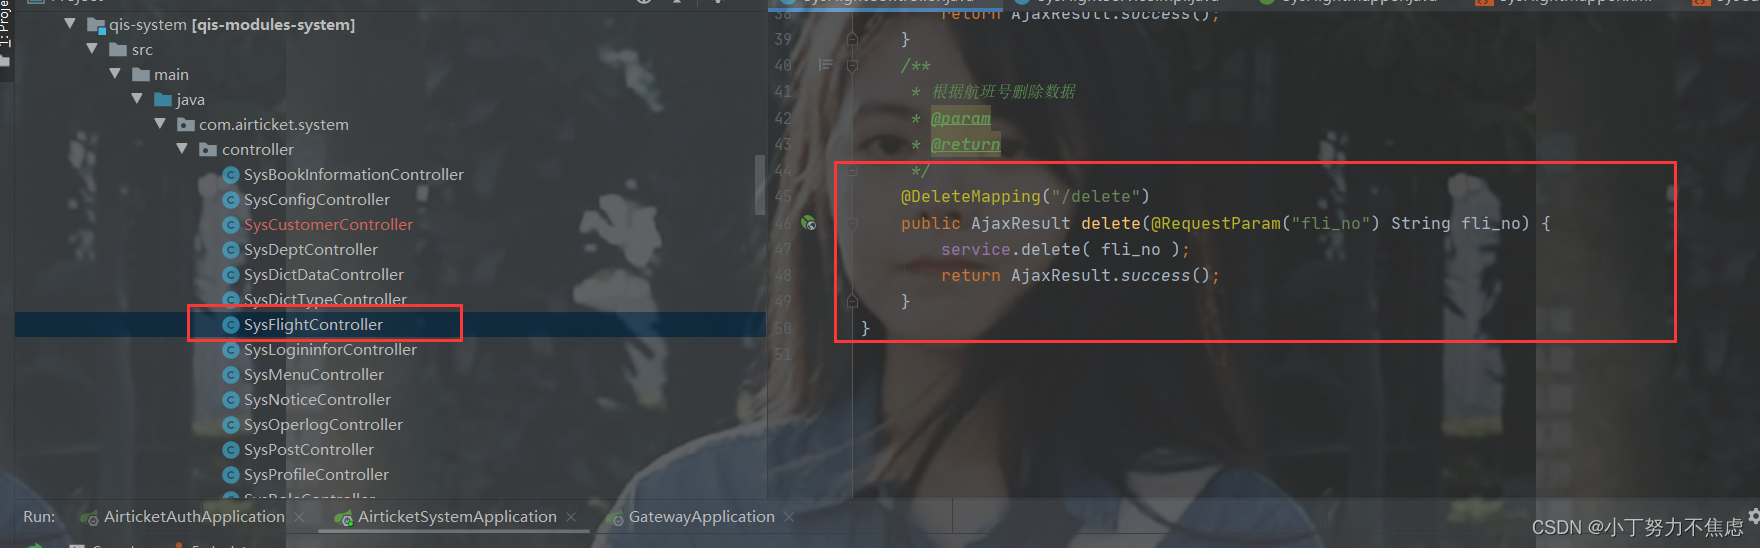The height and width of the screenshot is (548, 1760).
Task: Click the @param Javadoc tag on line 42
Action: (x=961, y=118)
